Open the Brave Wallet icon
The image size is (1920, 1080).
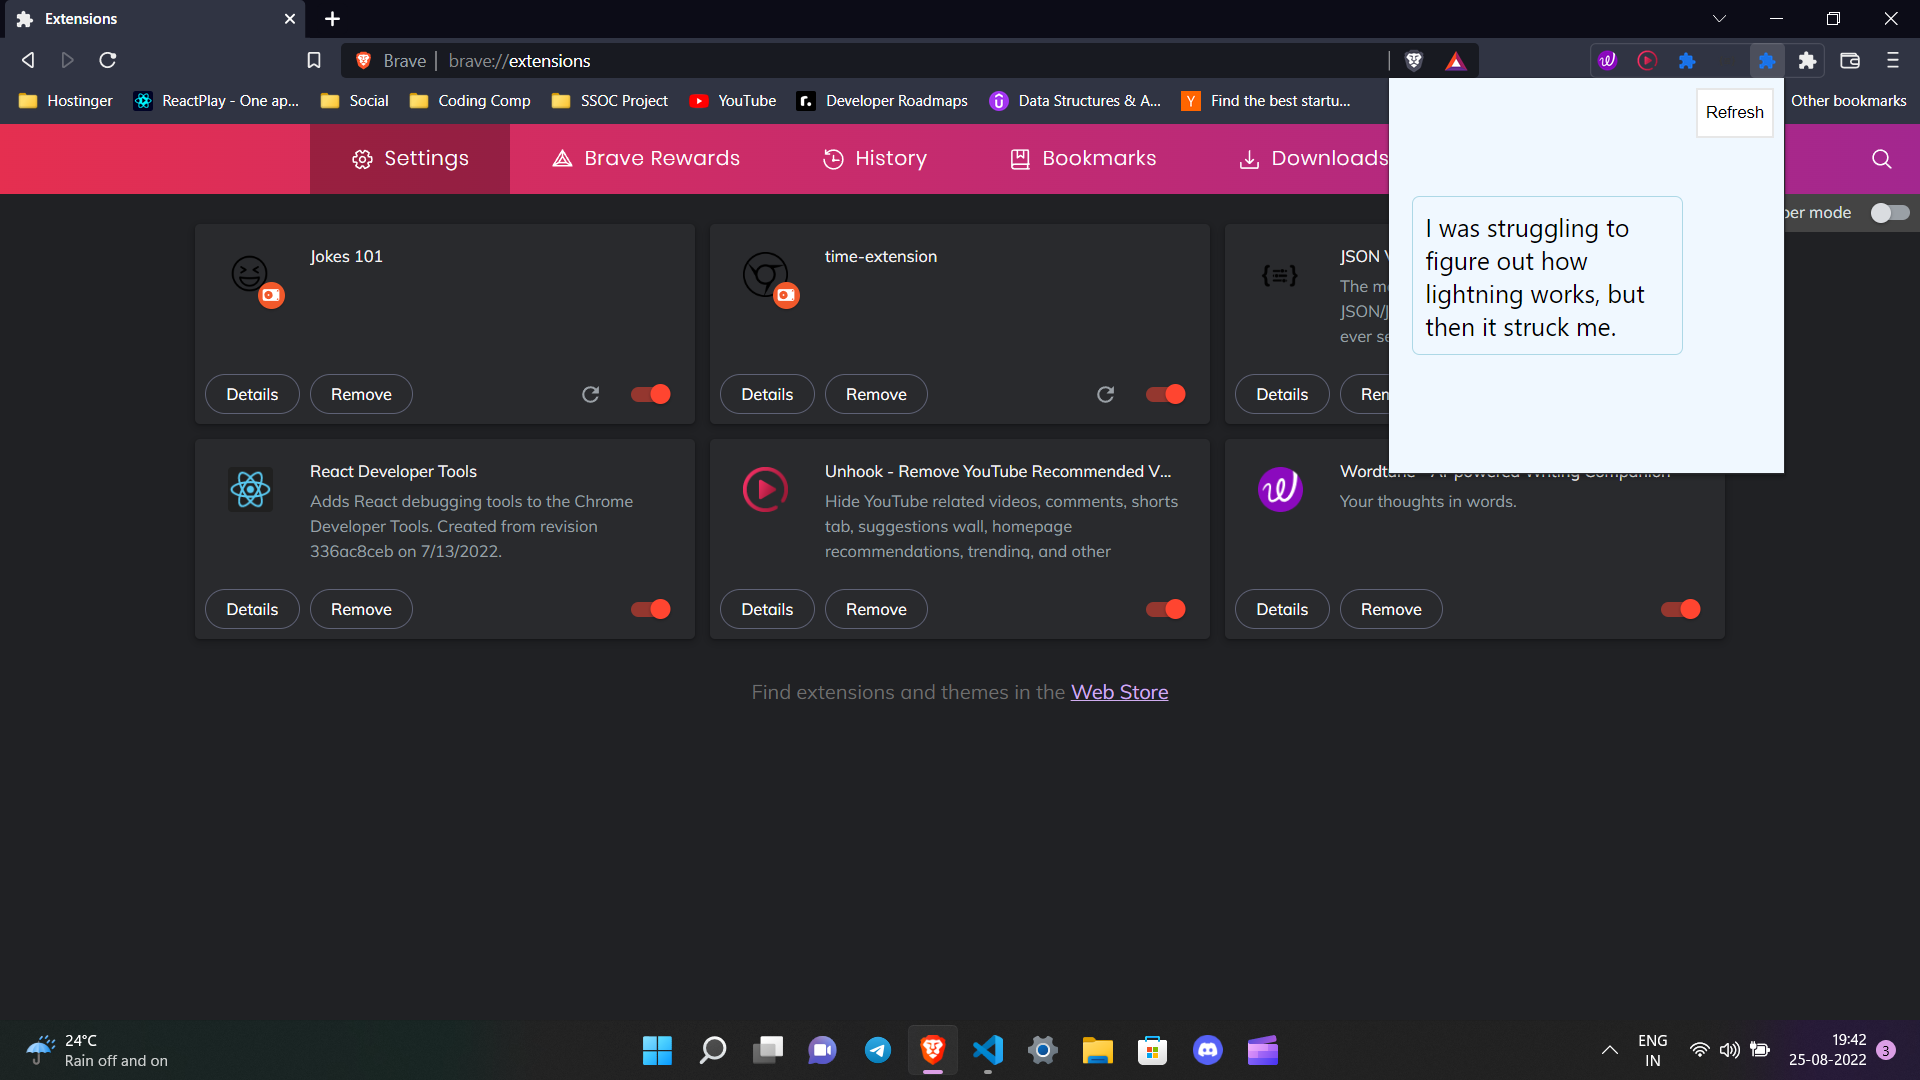tap(1849, 60)
